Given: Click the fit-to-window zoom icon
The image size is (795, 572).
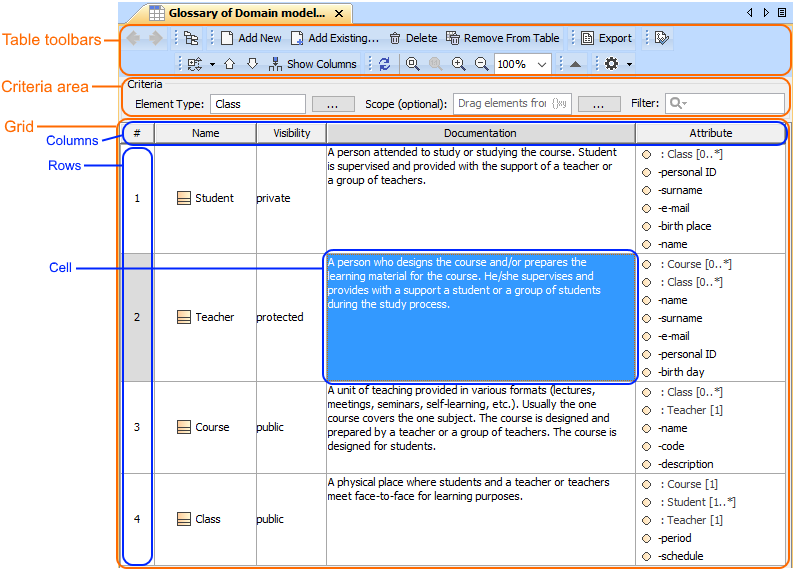Looking at the screenshot, I should [412, 64].
